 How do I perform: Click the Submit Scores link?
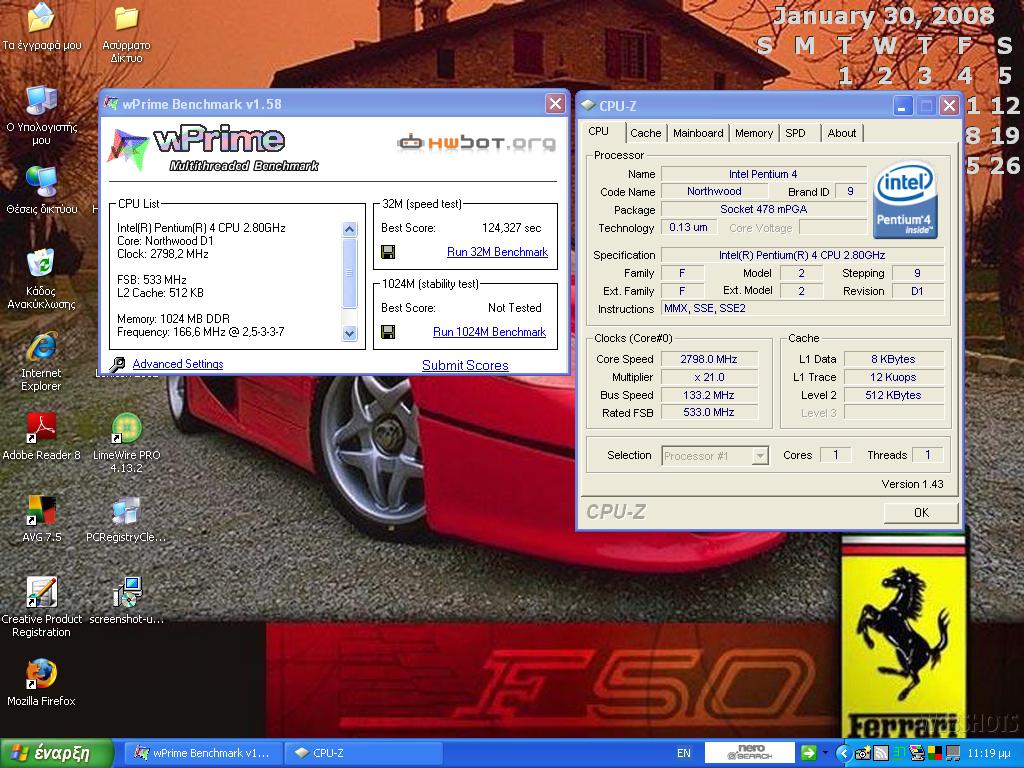click(465, 366)
